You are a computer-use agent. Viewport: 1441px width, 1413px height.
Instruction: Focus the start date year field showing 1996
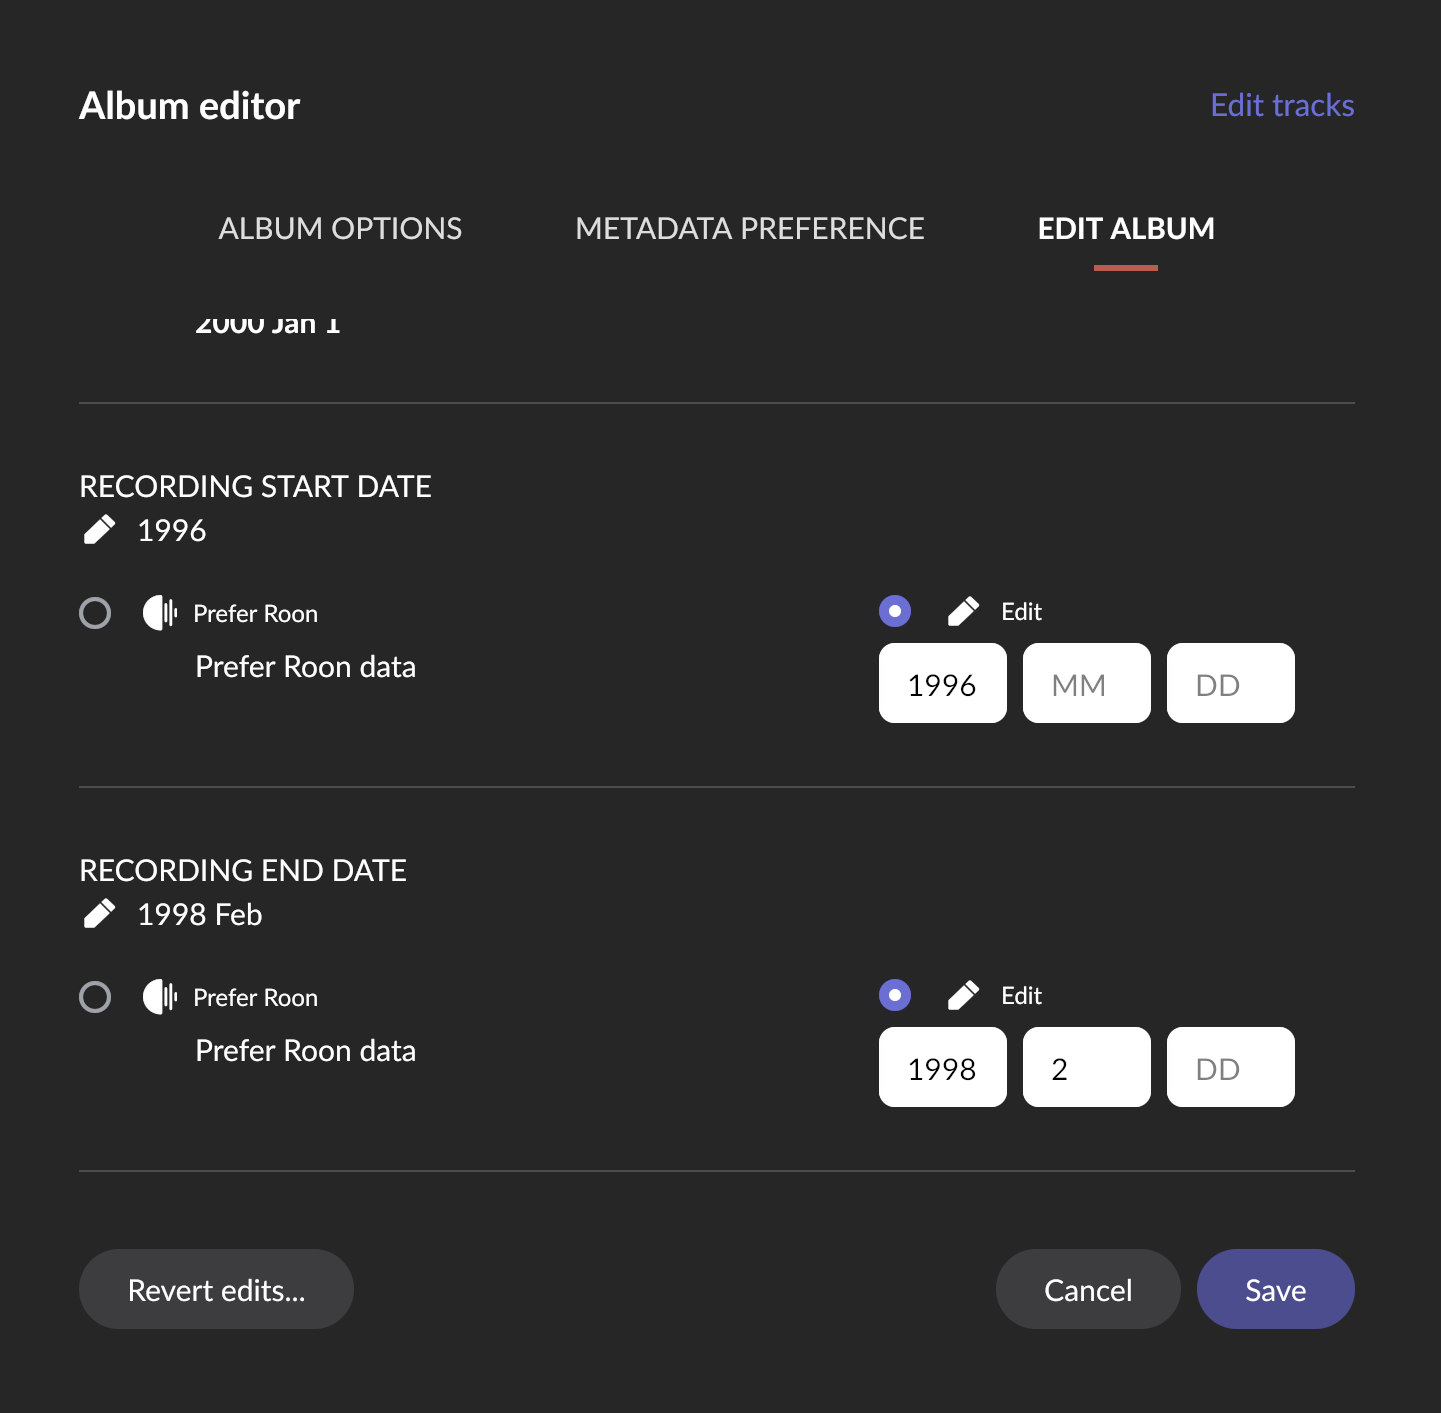(x=942, y=684)
